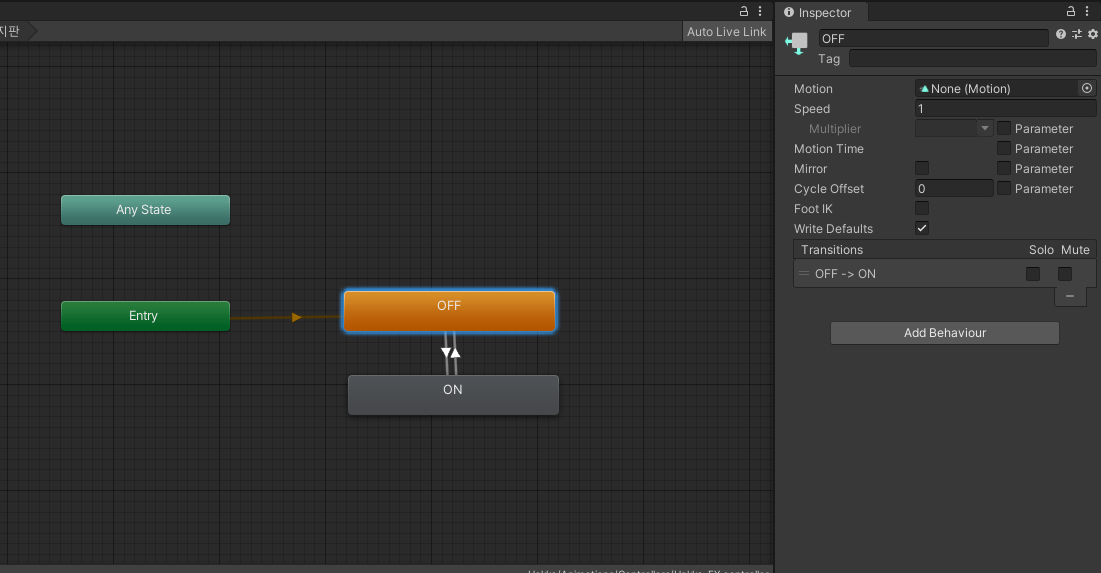This screenshot has width=1101, height=573.
Task: Open the Inspector panel more options menu
Action: pyautogui.click(x=1087, y=11)
